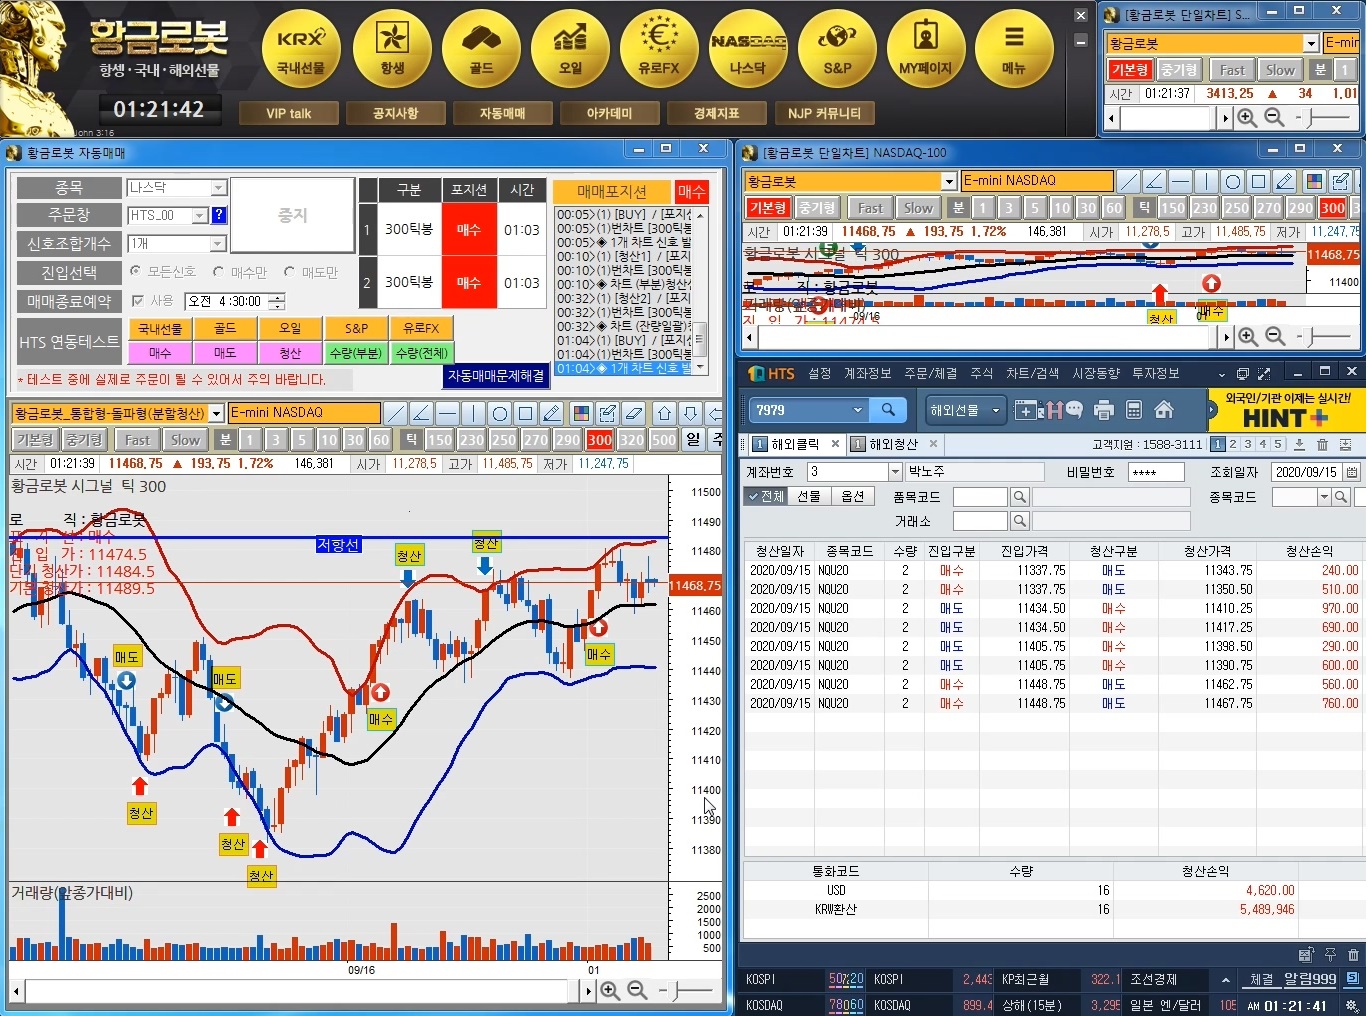Toggle the 기본형 mode in main chart
This screenshot has height=1016, width=1368.
click(35, 440)
